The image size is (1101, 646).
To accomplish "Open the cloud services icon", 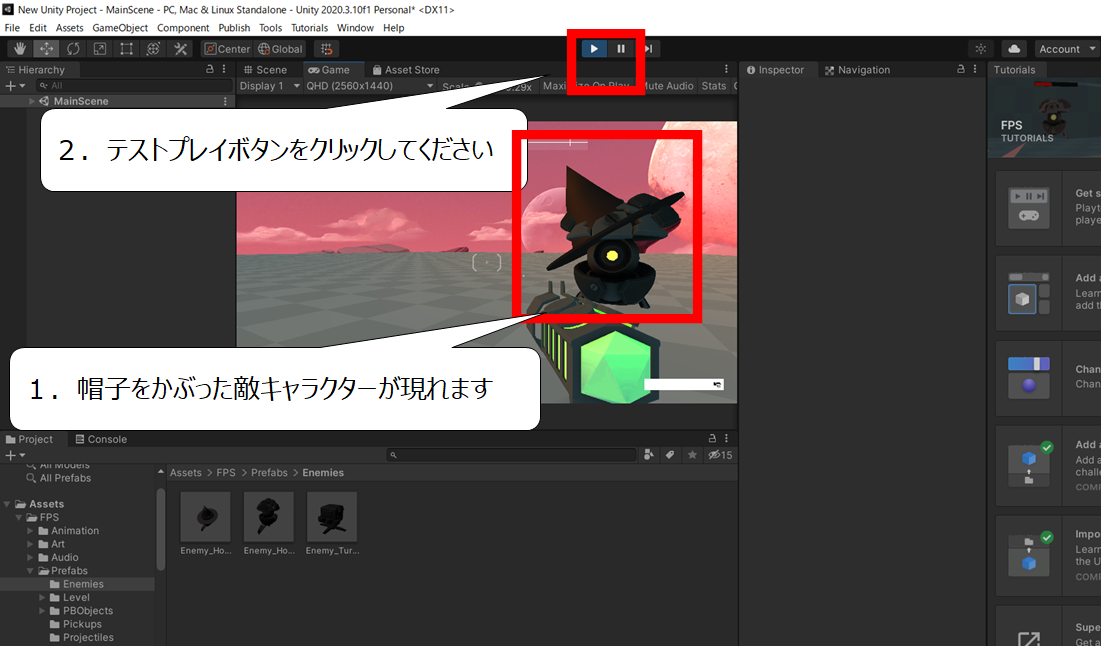I will (1014, 48).
